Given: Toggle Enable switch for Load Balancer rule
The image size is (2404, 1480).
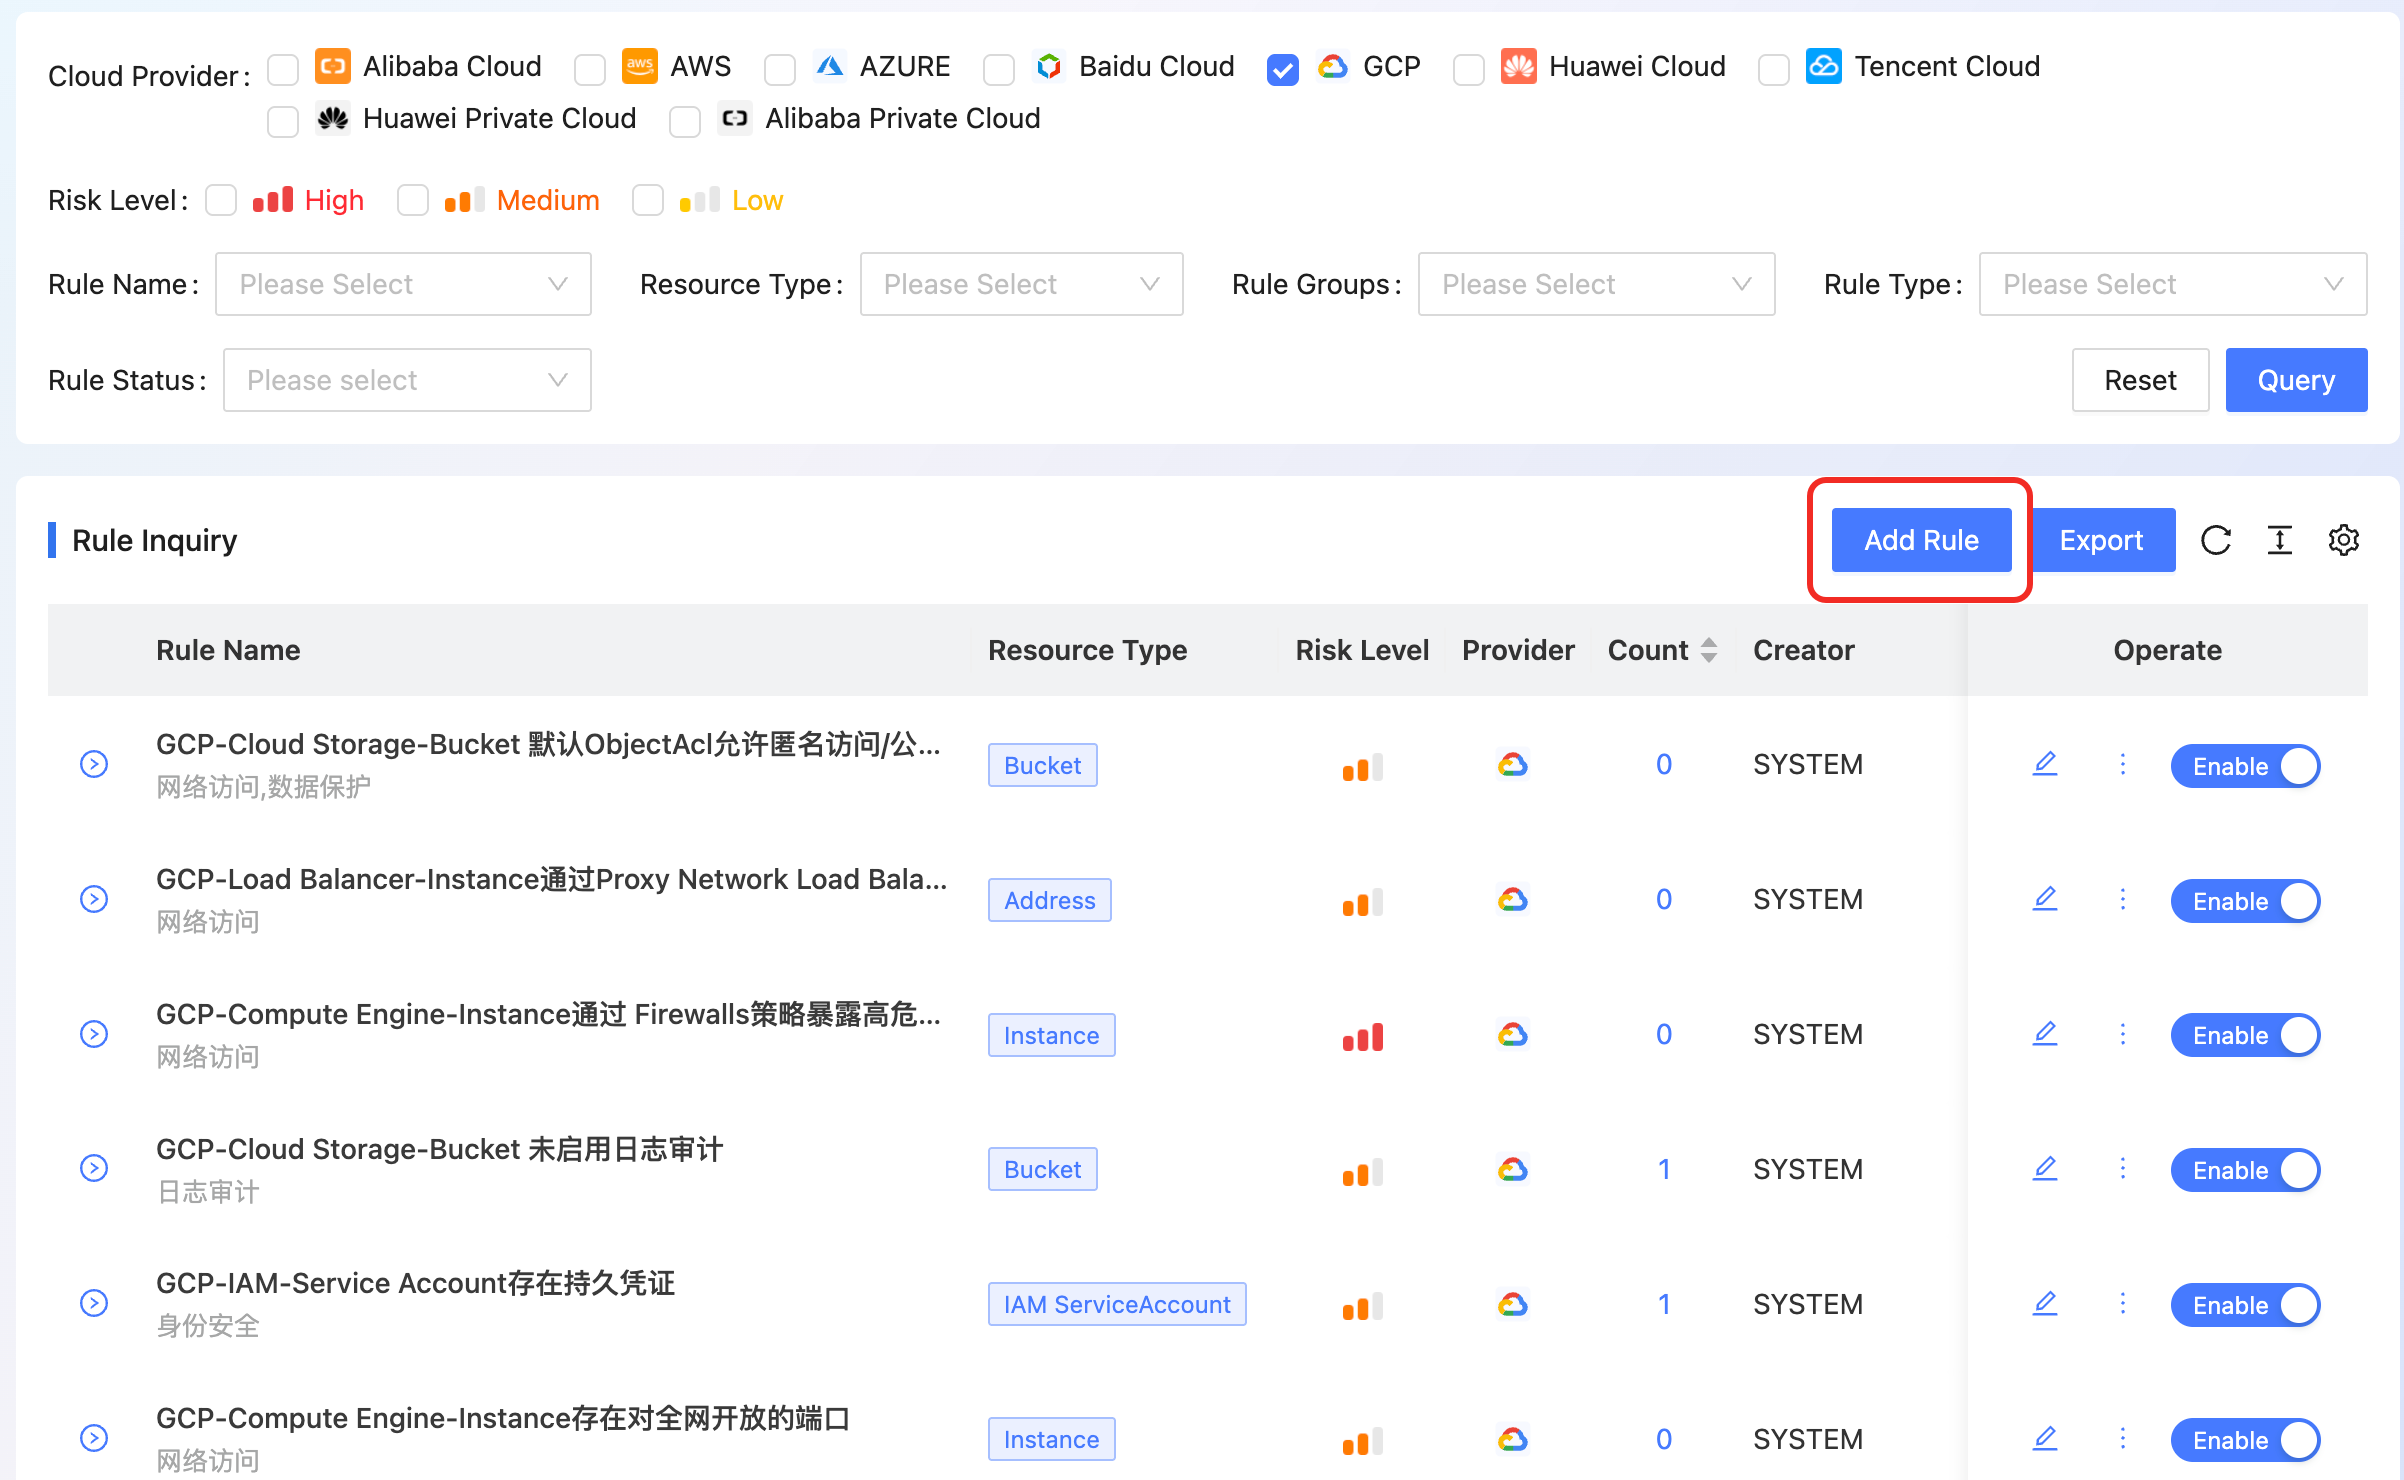Looking at the screenshot, I should [2245, 901].
